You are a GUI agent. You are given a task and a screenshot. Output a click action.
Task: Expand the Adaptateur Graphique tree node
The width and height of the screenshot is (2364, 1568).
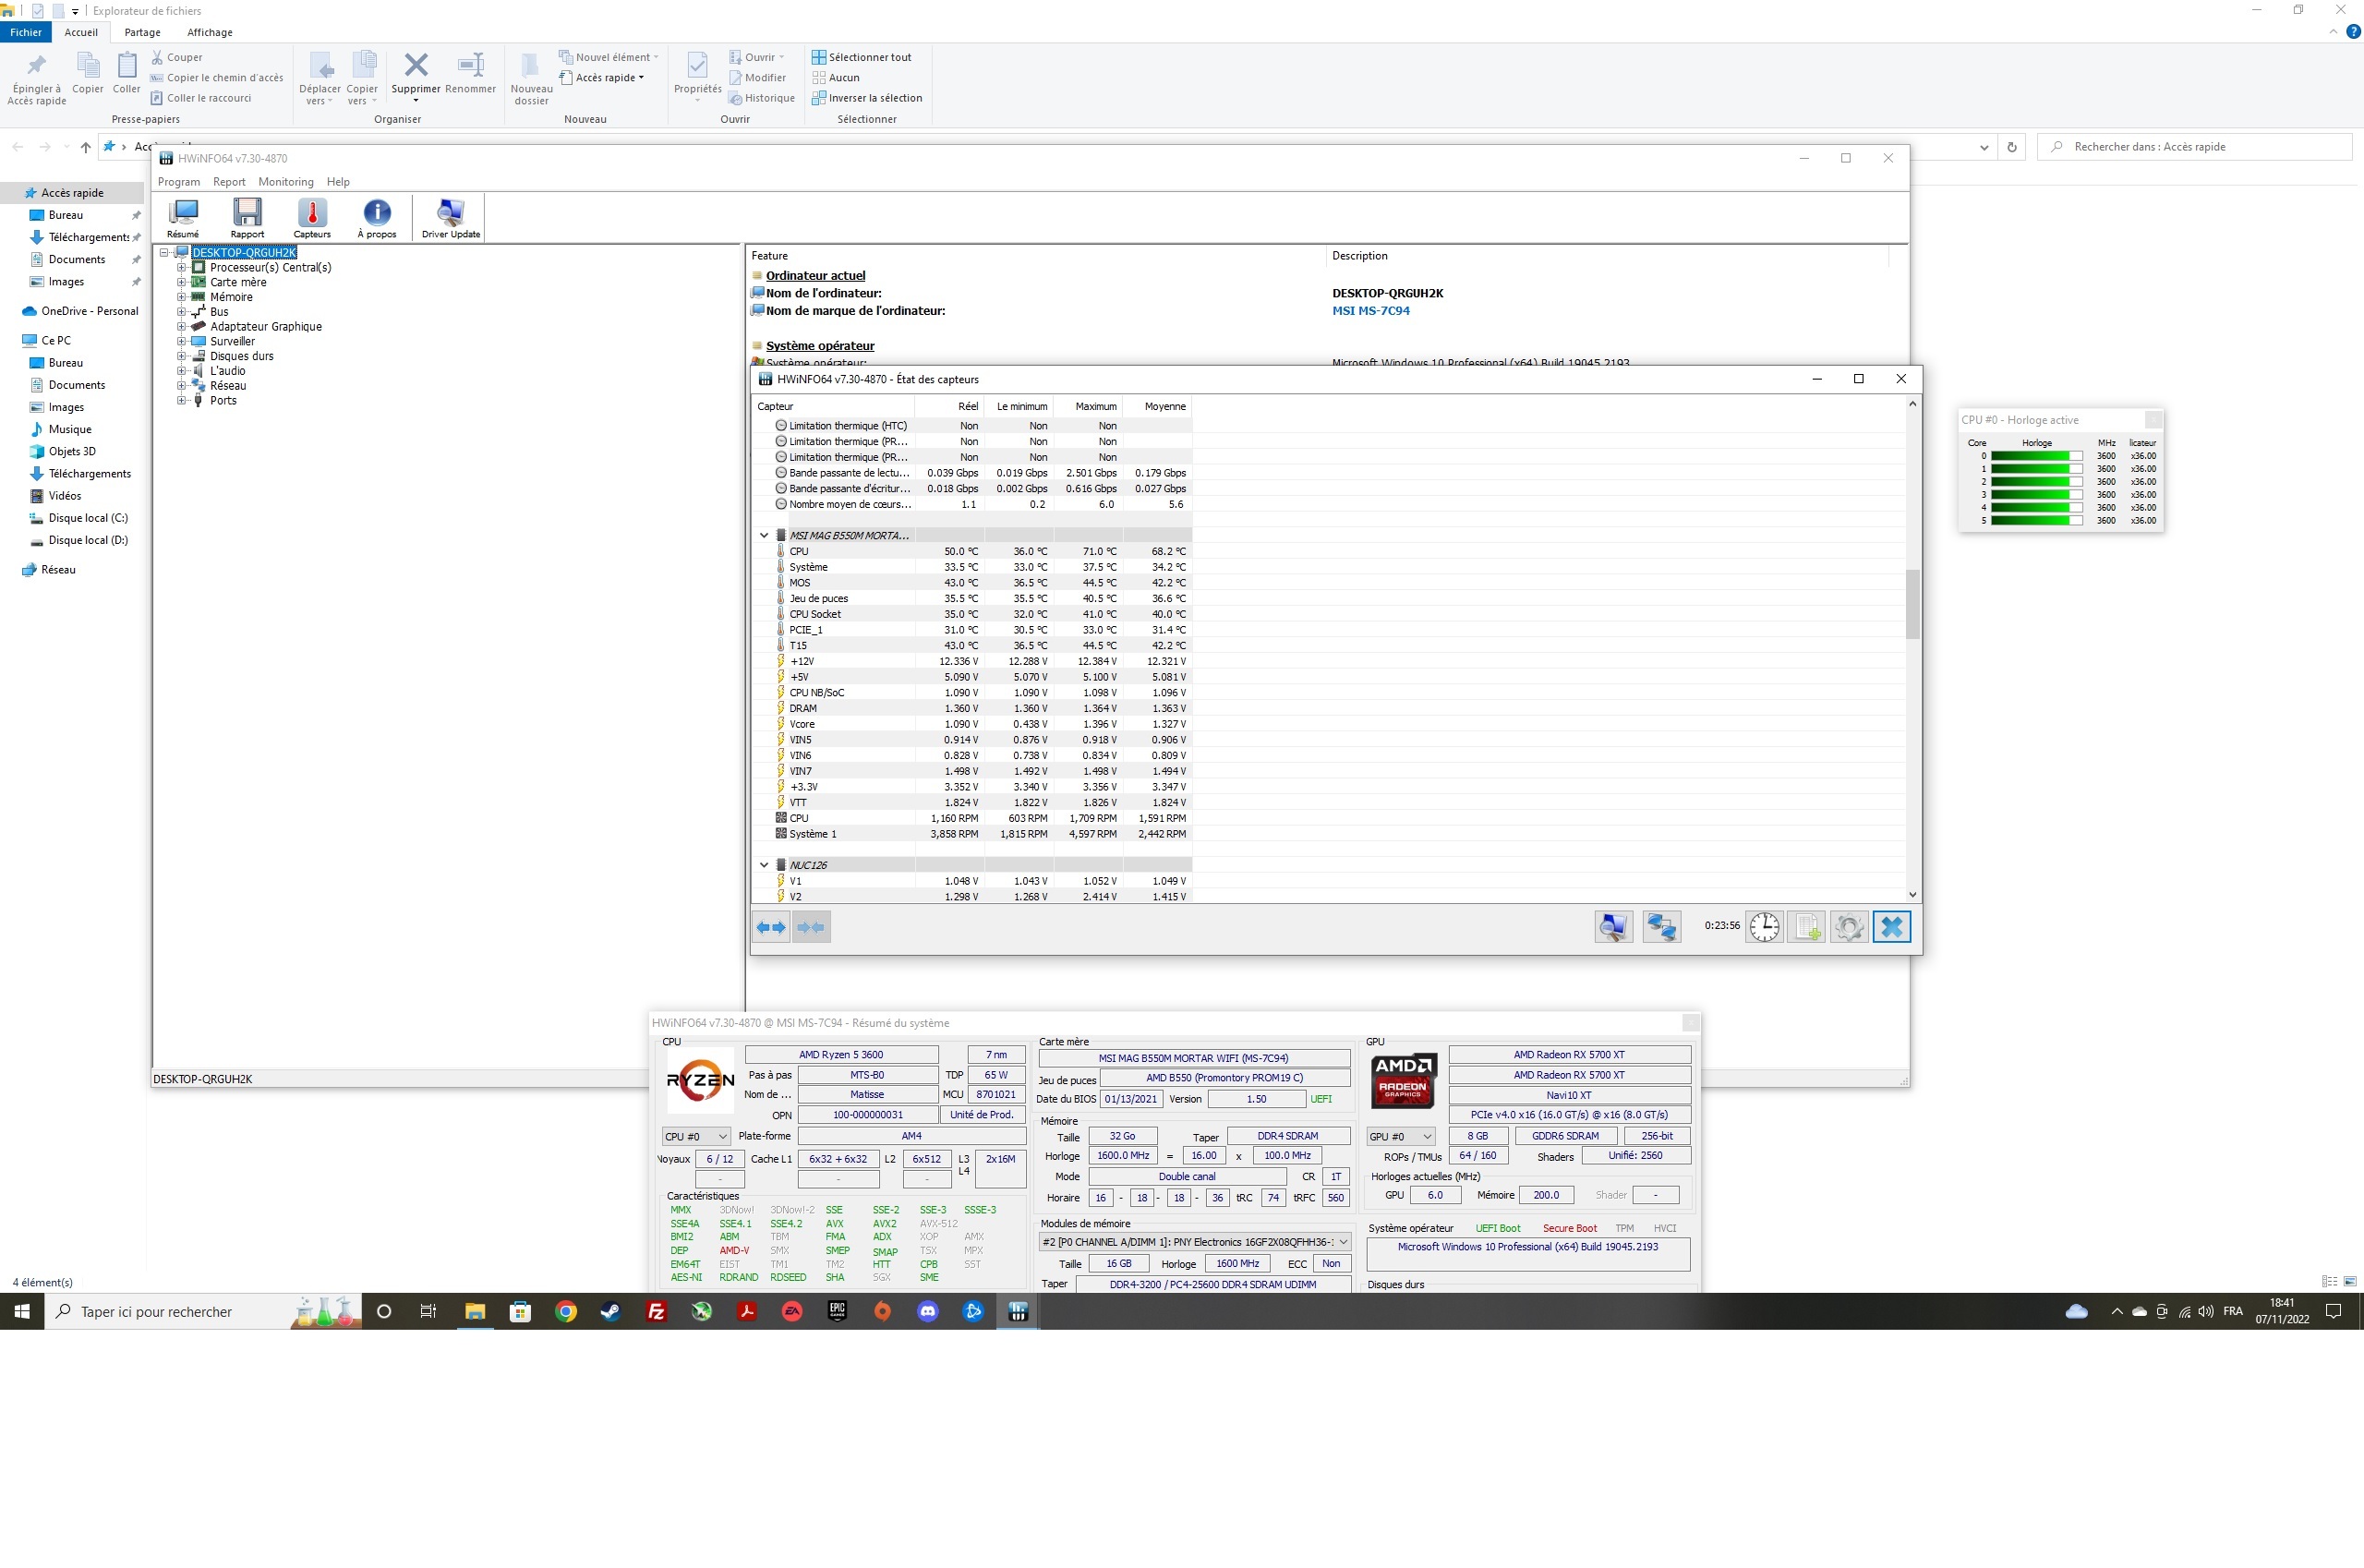coord(182,327)
